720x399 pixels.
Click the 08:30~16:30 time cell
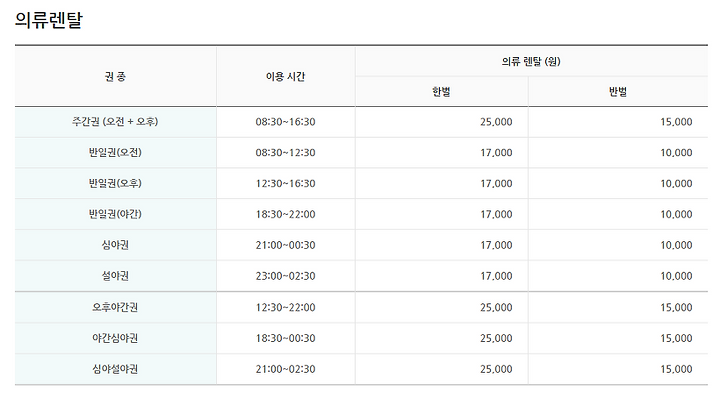click(x=286, y=122)
